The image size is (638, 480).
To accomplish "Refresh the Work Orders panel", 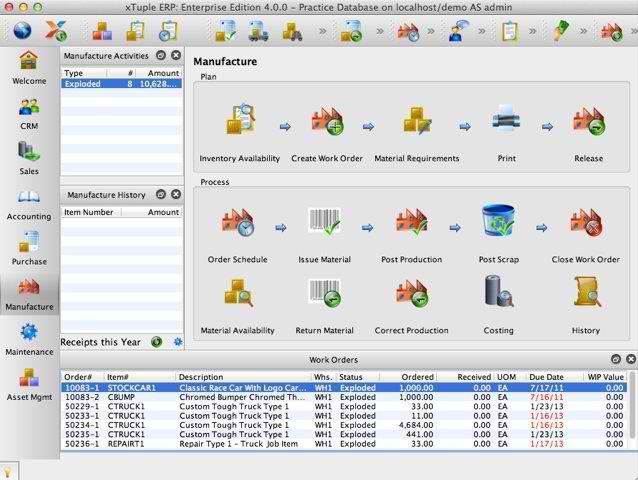I will [616, 359].
